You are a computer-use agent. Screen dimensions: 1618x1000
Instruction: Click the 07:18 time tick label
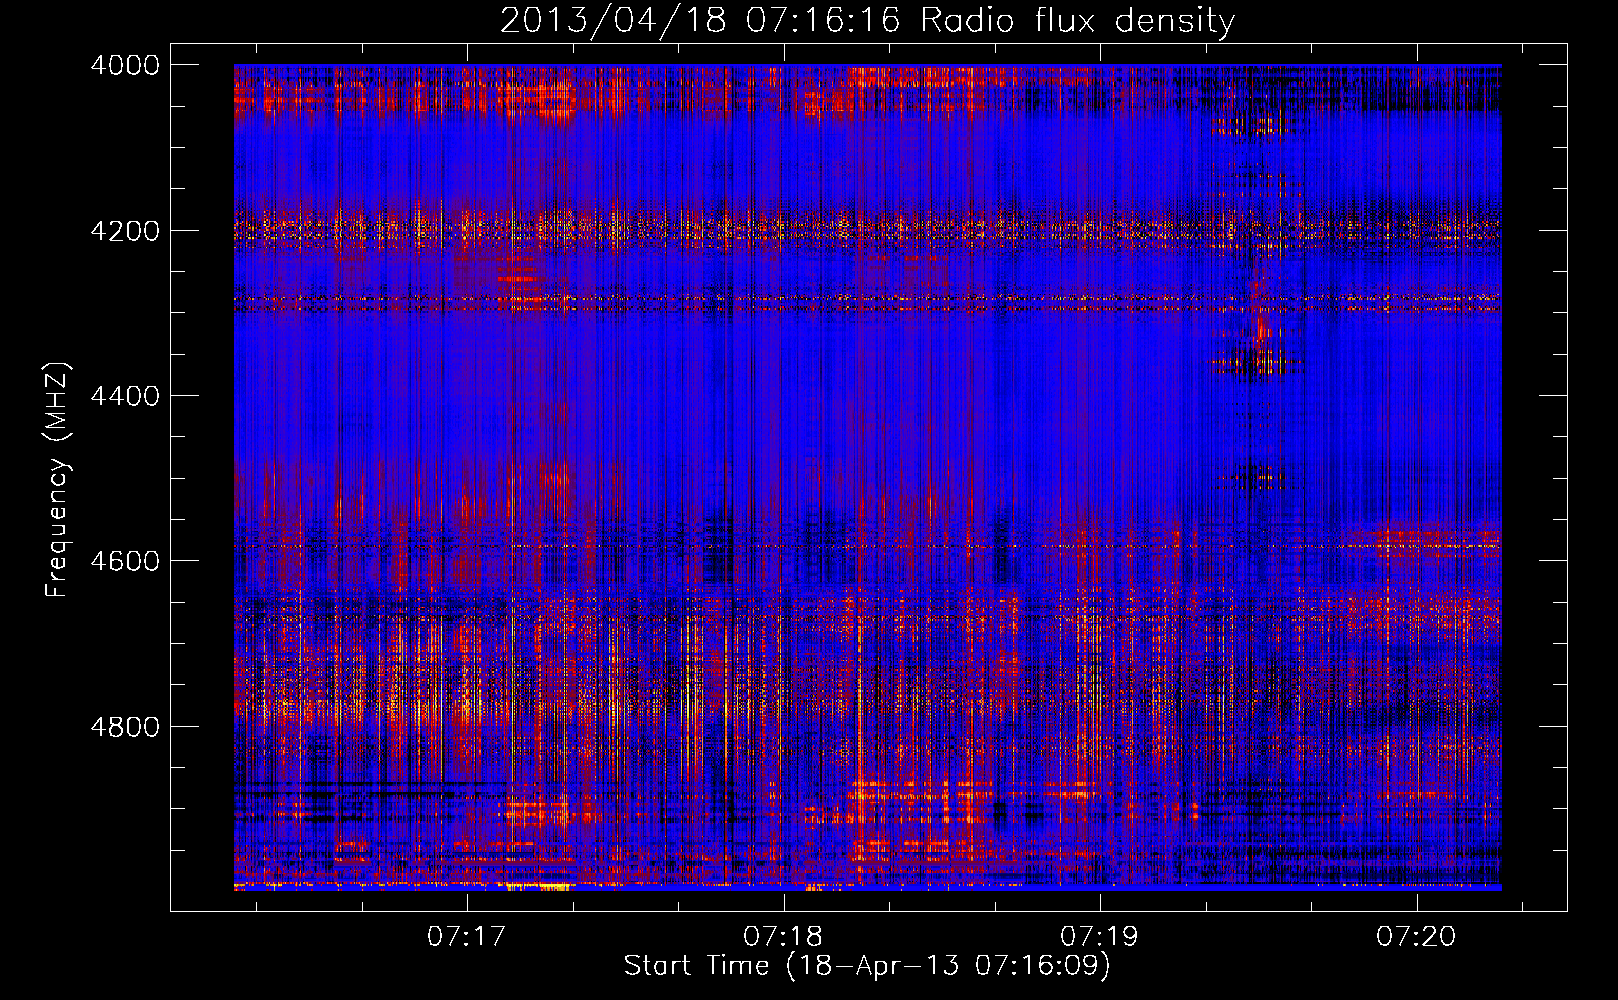[783, 937]
